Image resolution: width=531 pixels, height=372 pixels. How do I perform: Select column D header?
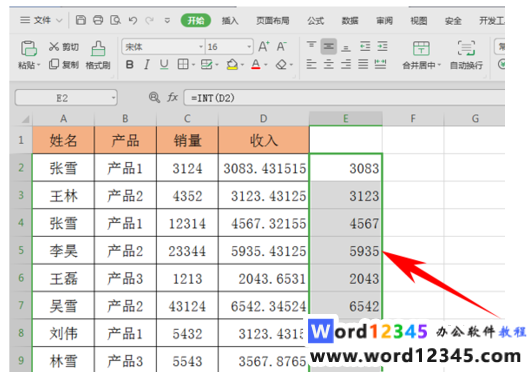tap(263, 119)
